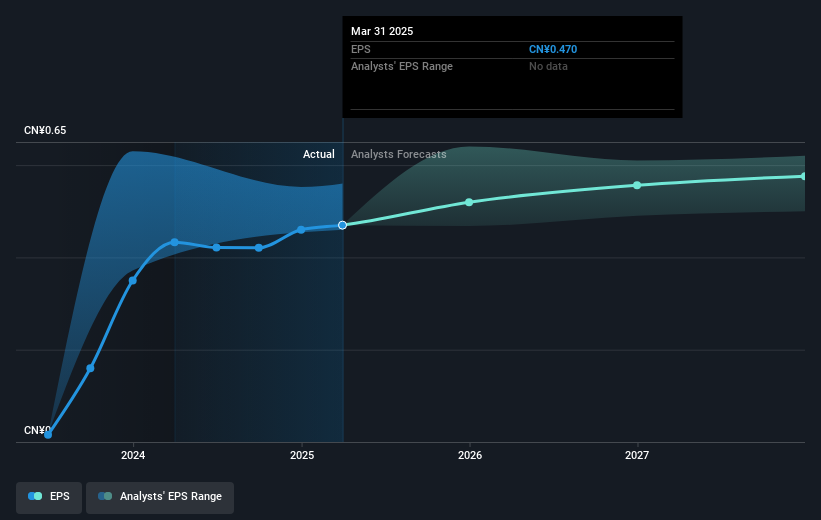
Task: Toggle the EPS legend item
Action: (49, 497)
